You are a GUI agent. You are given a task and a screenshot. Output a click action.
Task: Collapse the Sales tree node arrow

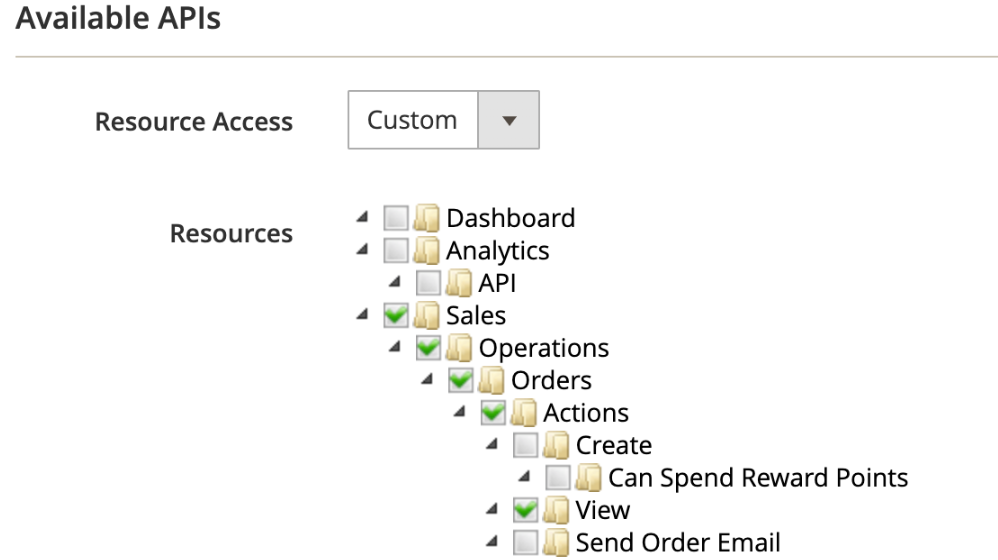[363, 314]
